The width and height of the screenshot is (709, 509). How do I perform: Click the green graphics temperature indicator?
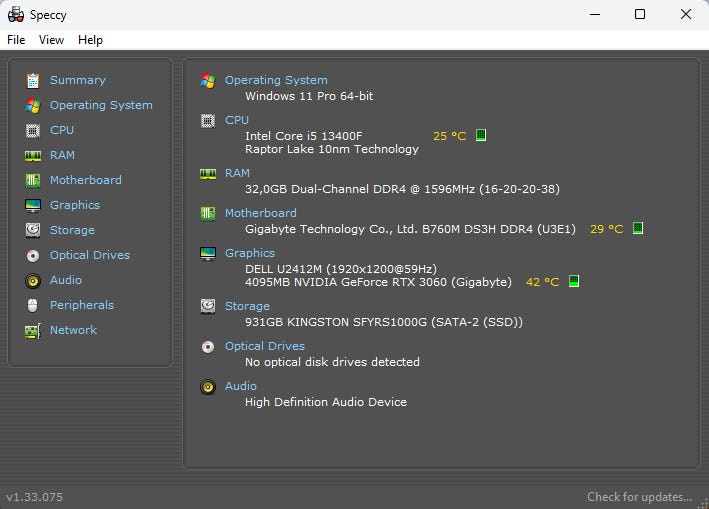tap(574, 282)
